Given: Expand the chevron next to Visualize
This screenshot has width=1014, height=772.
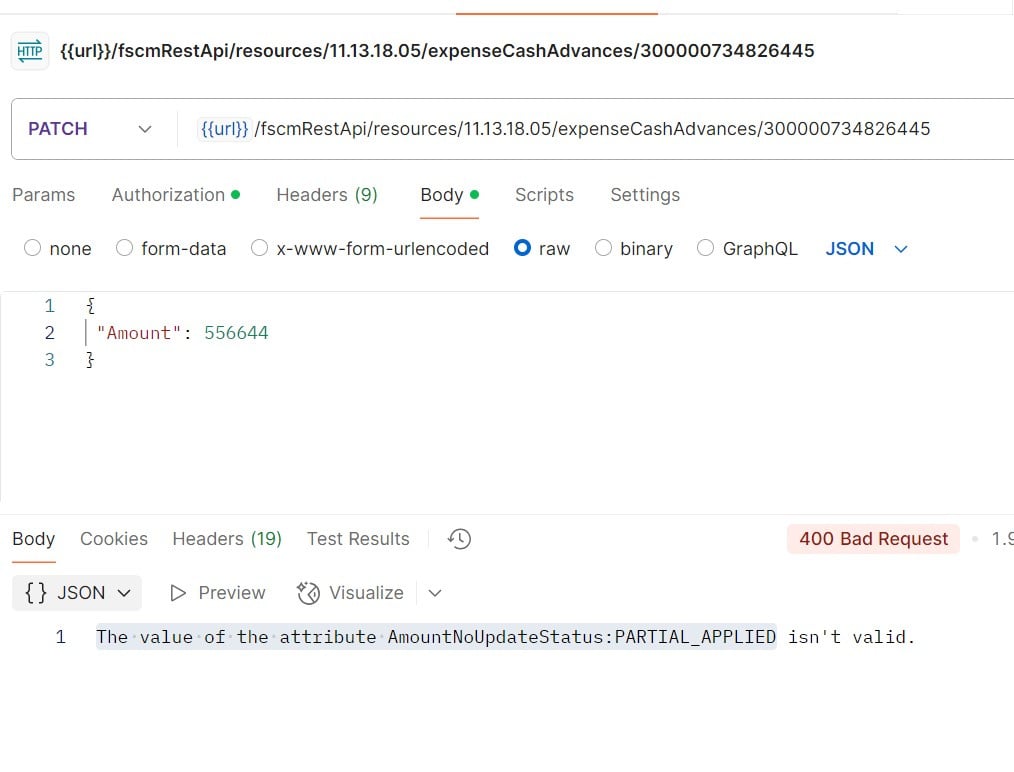Looking at the screenshot, I should point(434,592).
